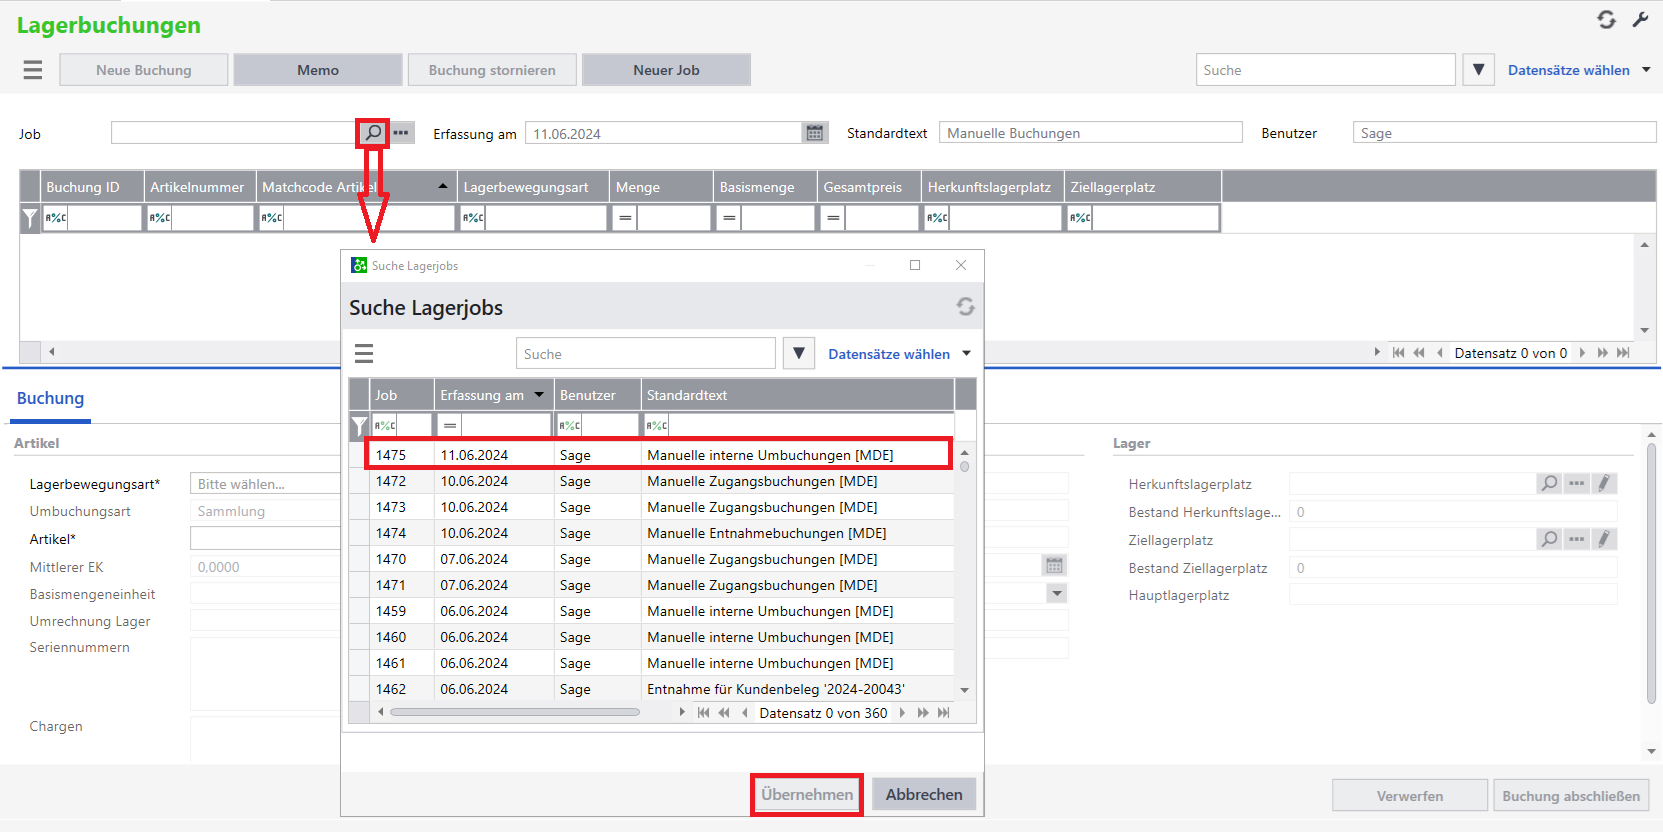Click the Job search magnifier icon
Viewport: 1663px width, 832px height.
pyautogui.click(x=373, y=133)
